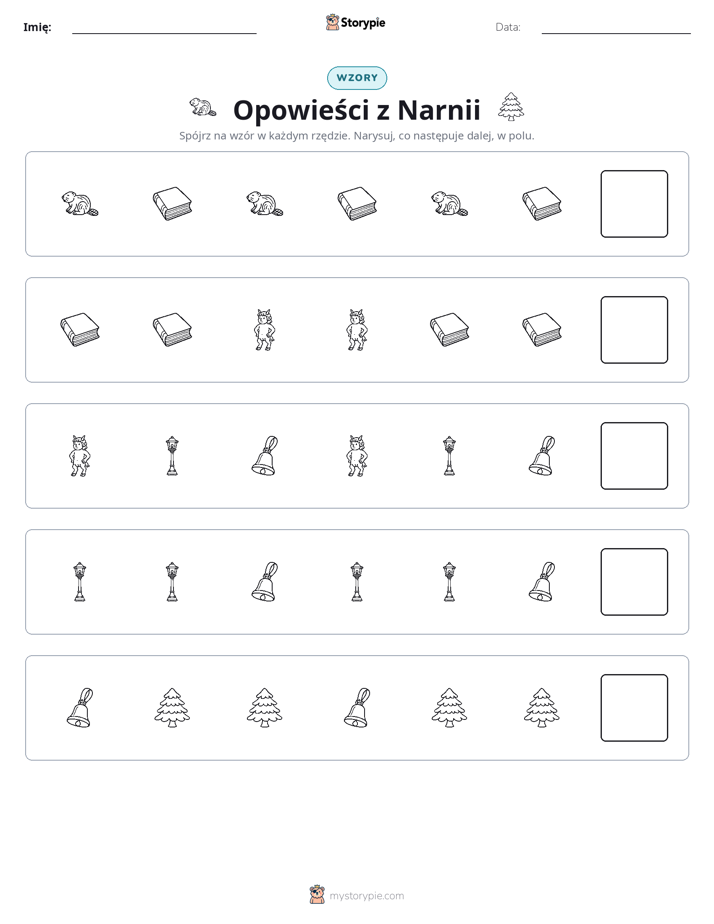Click the first lamppost in row three

click(x=172, y=456)
